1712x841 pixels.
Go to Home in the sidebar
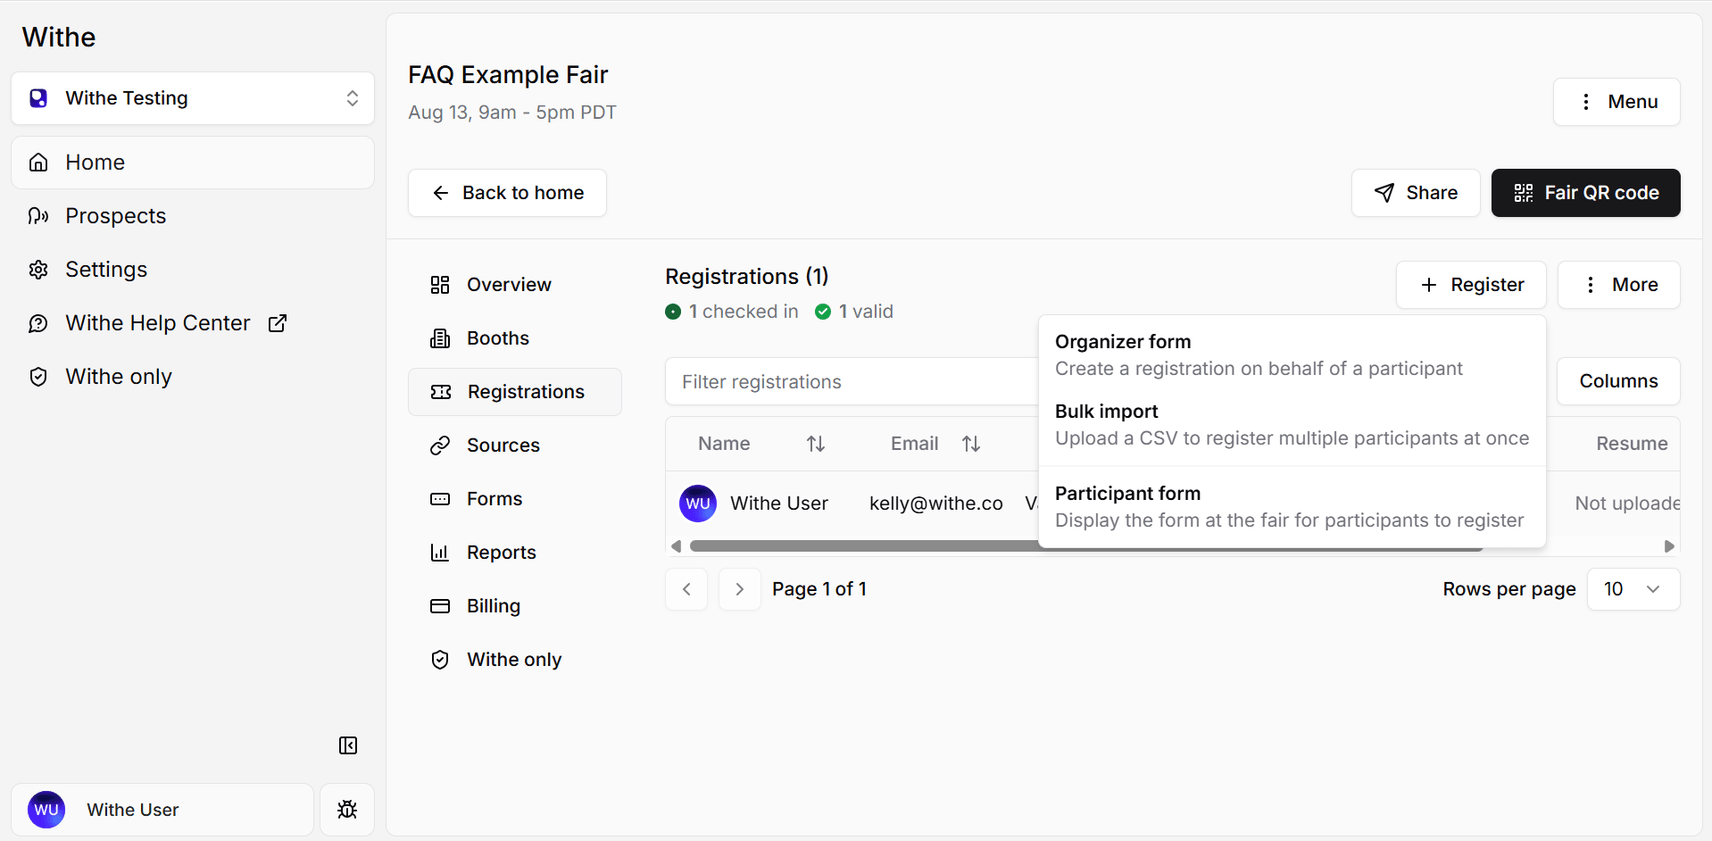click(x=193, y=162)
